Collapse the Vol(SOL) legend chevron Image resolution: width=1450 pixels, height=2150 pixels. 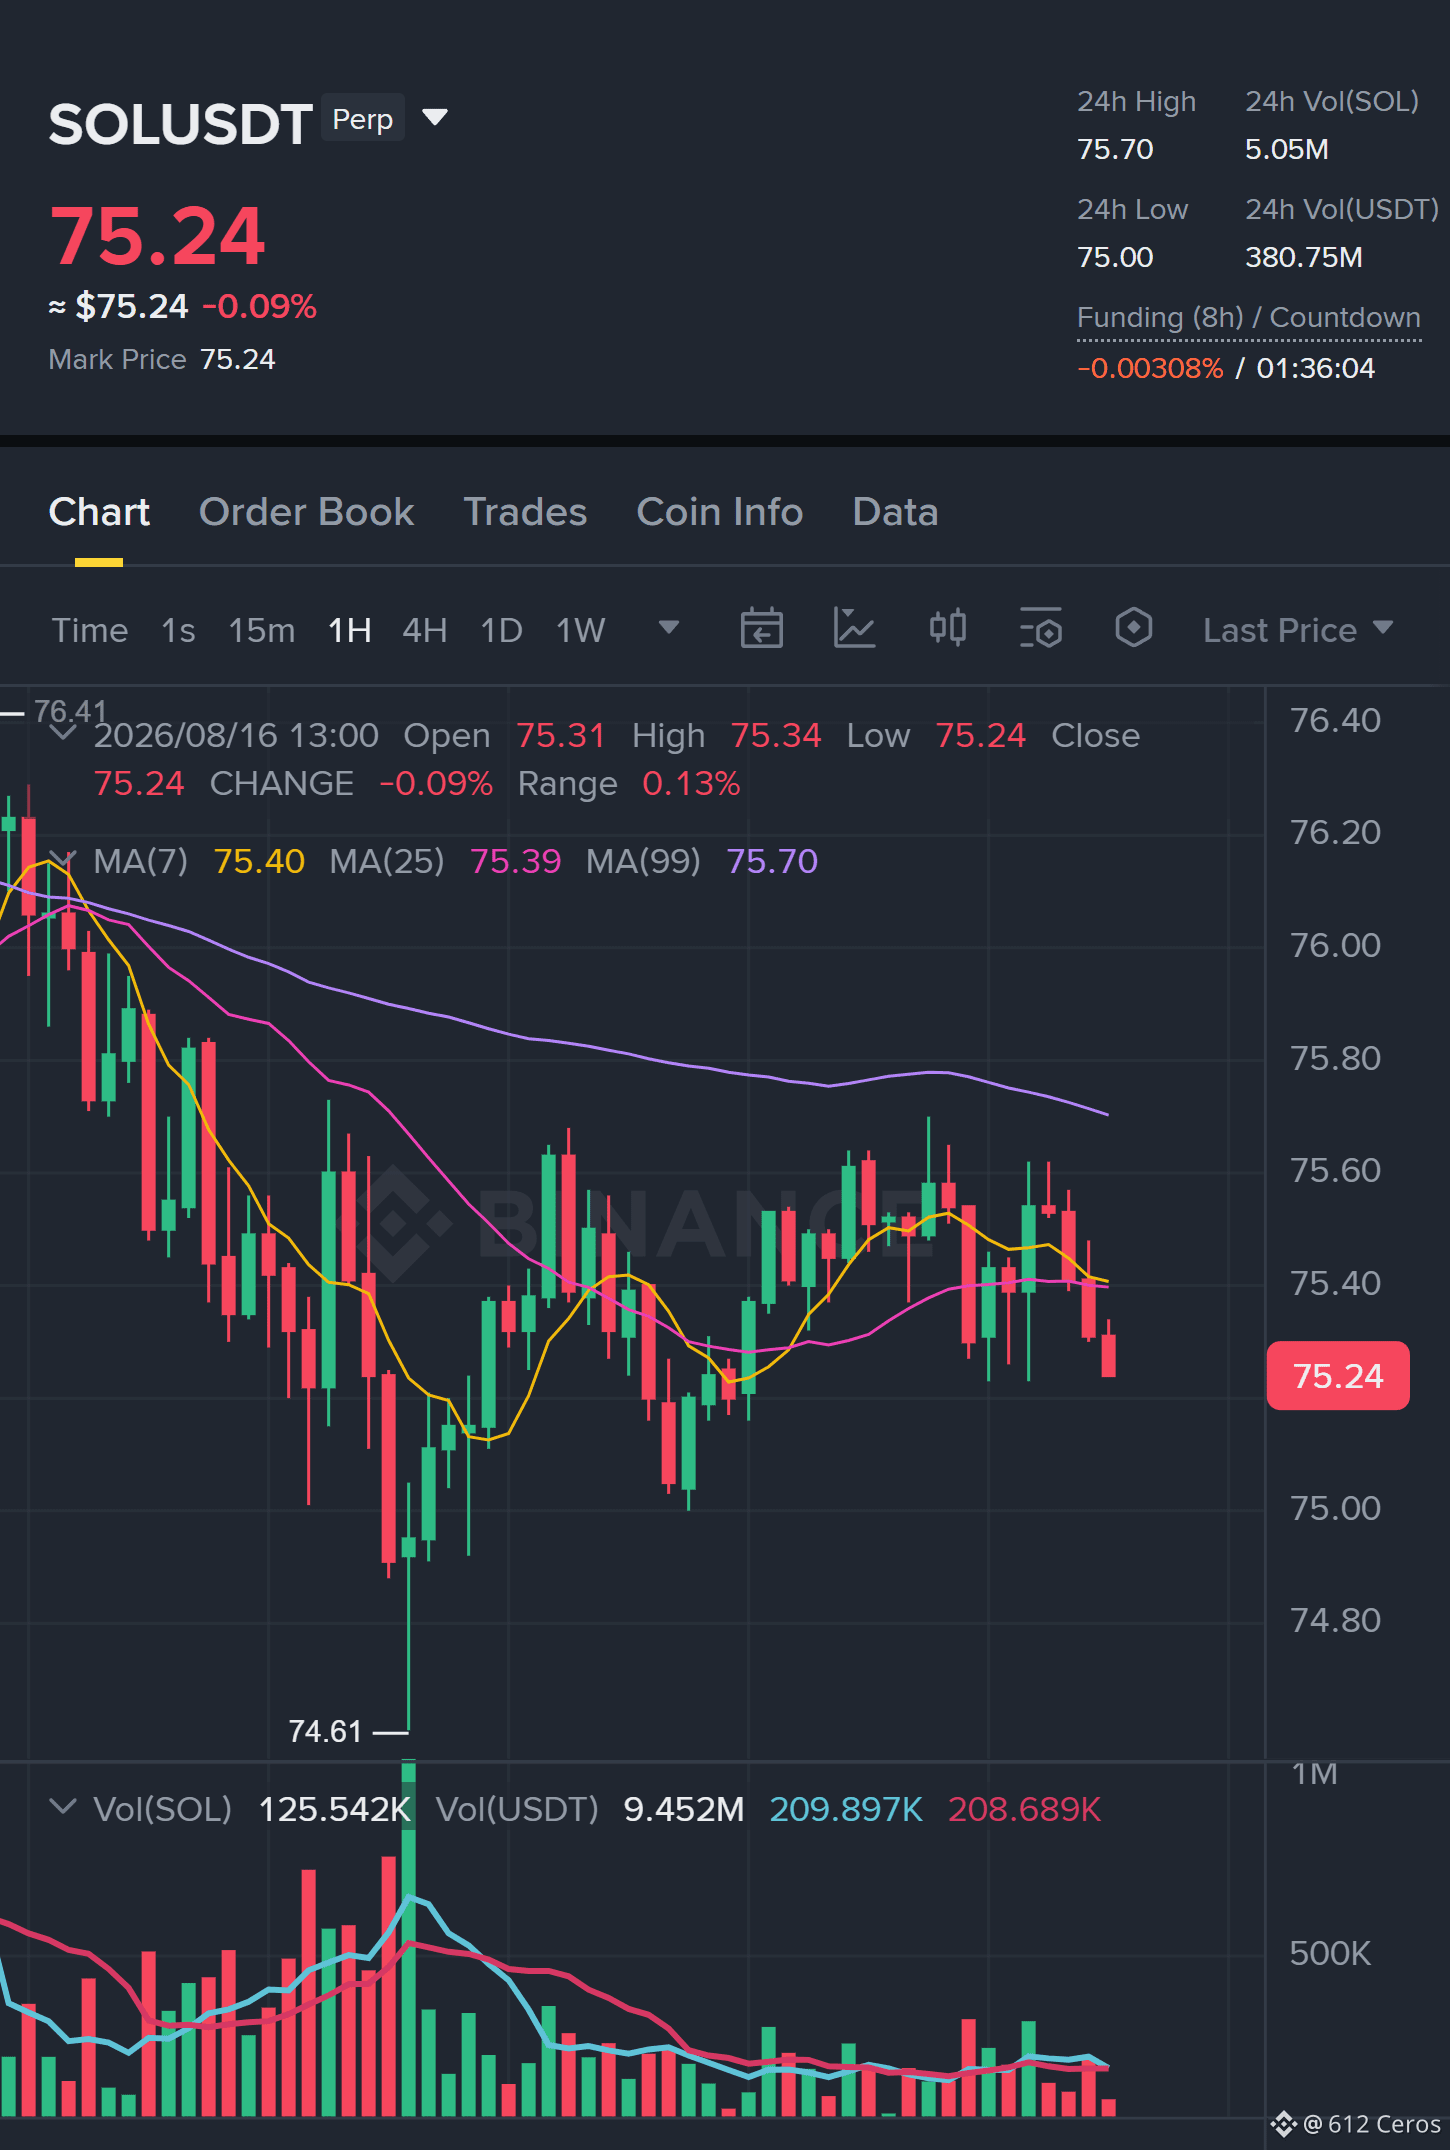click(x=63, y=1807)
